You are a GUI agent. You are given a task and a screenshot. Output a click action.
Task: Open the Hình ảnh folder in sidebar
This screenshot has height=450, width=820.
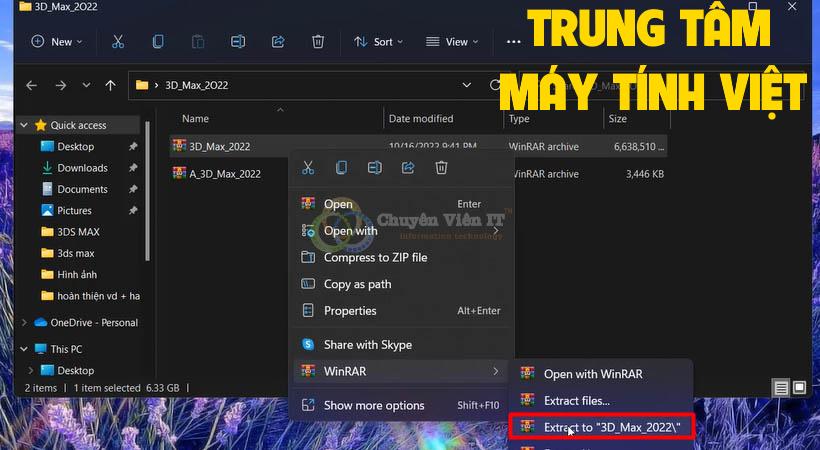[77, 274]
